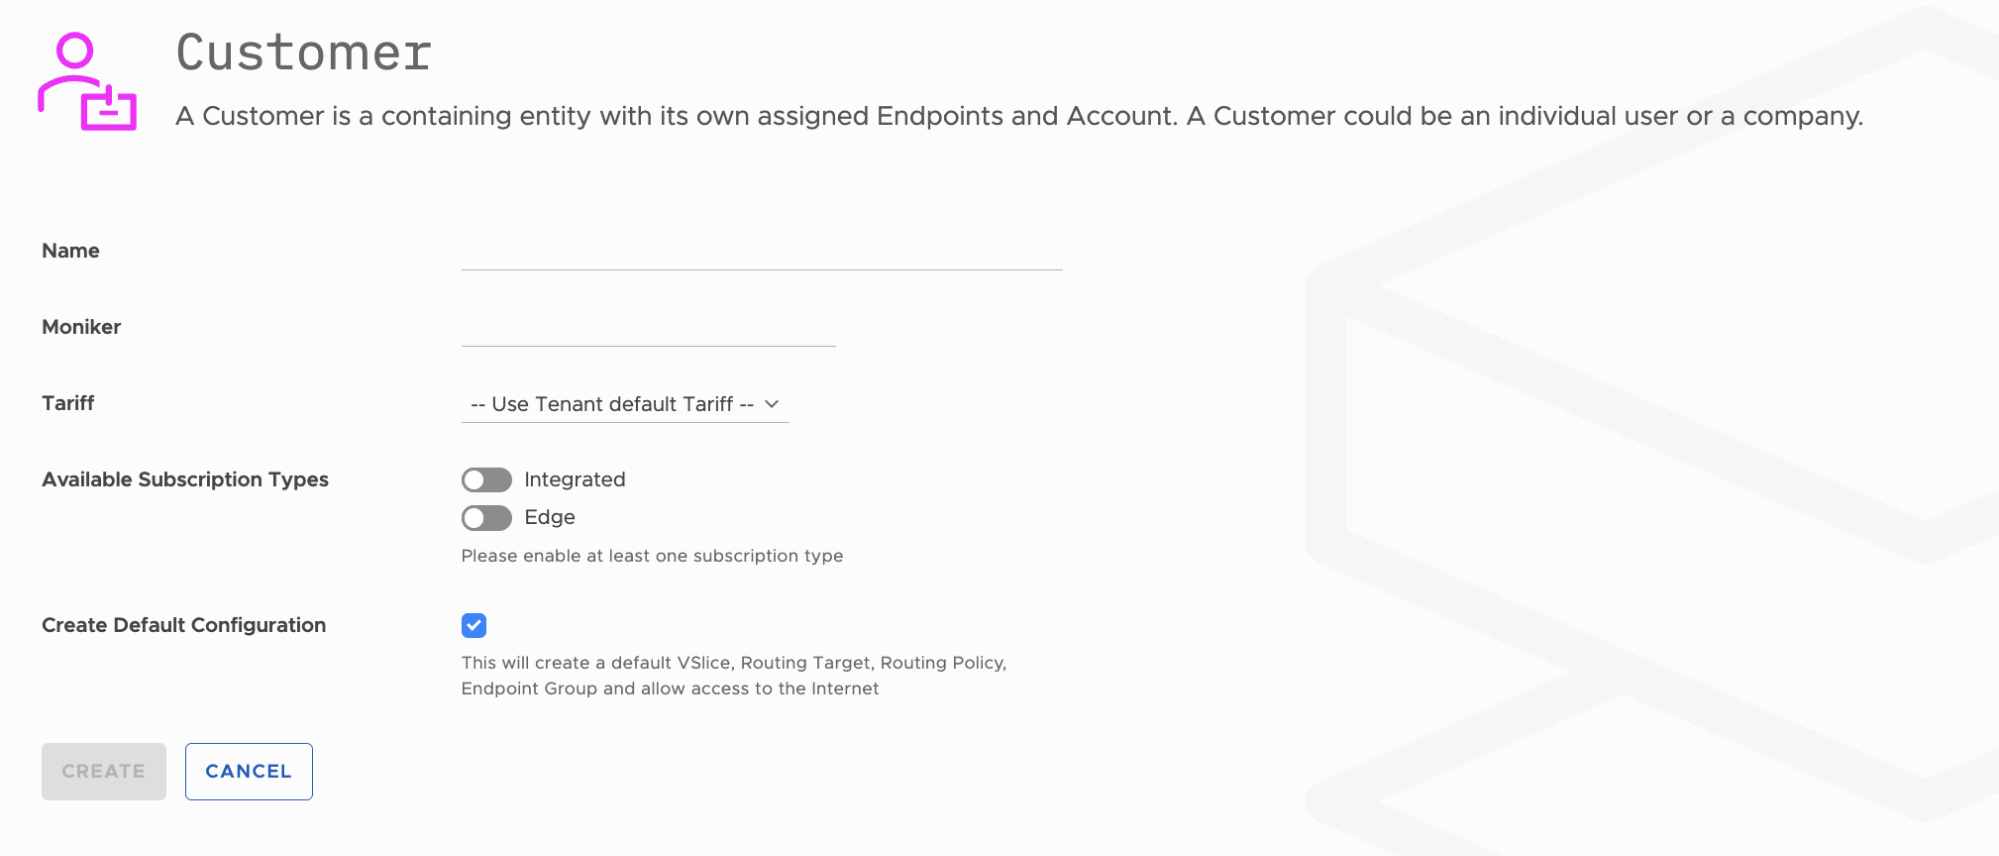Click the default VSlice description text
Screen dimensions: 1999x856
(734, 676)
